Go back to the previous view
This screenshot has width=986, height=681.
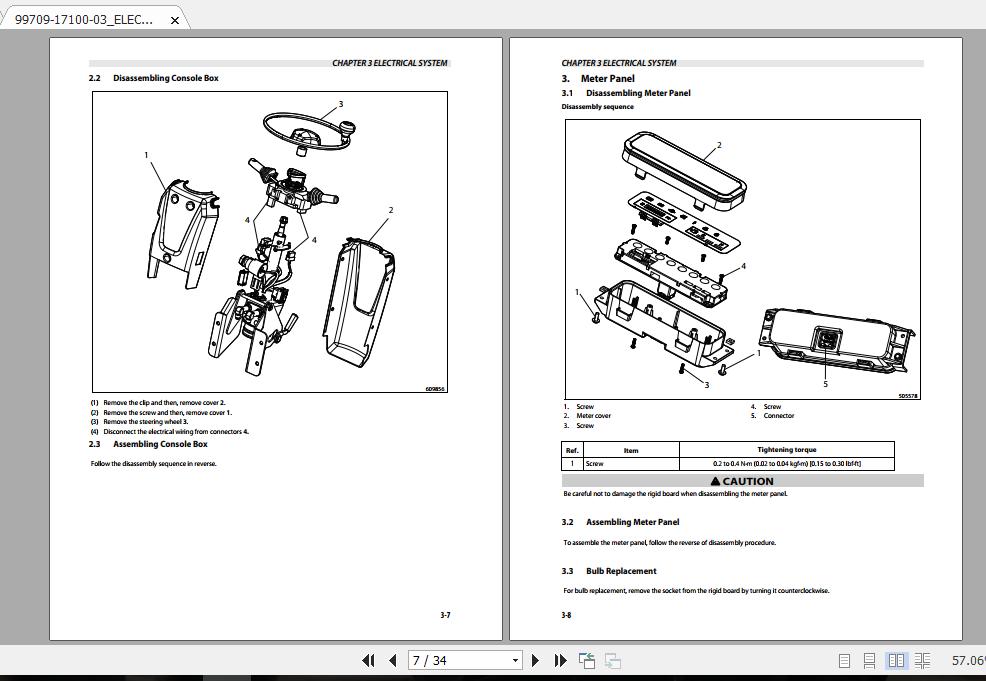tap(587, 660)
